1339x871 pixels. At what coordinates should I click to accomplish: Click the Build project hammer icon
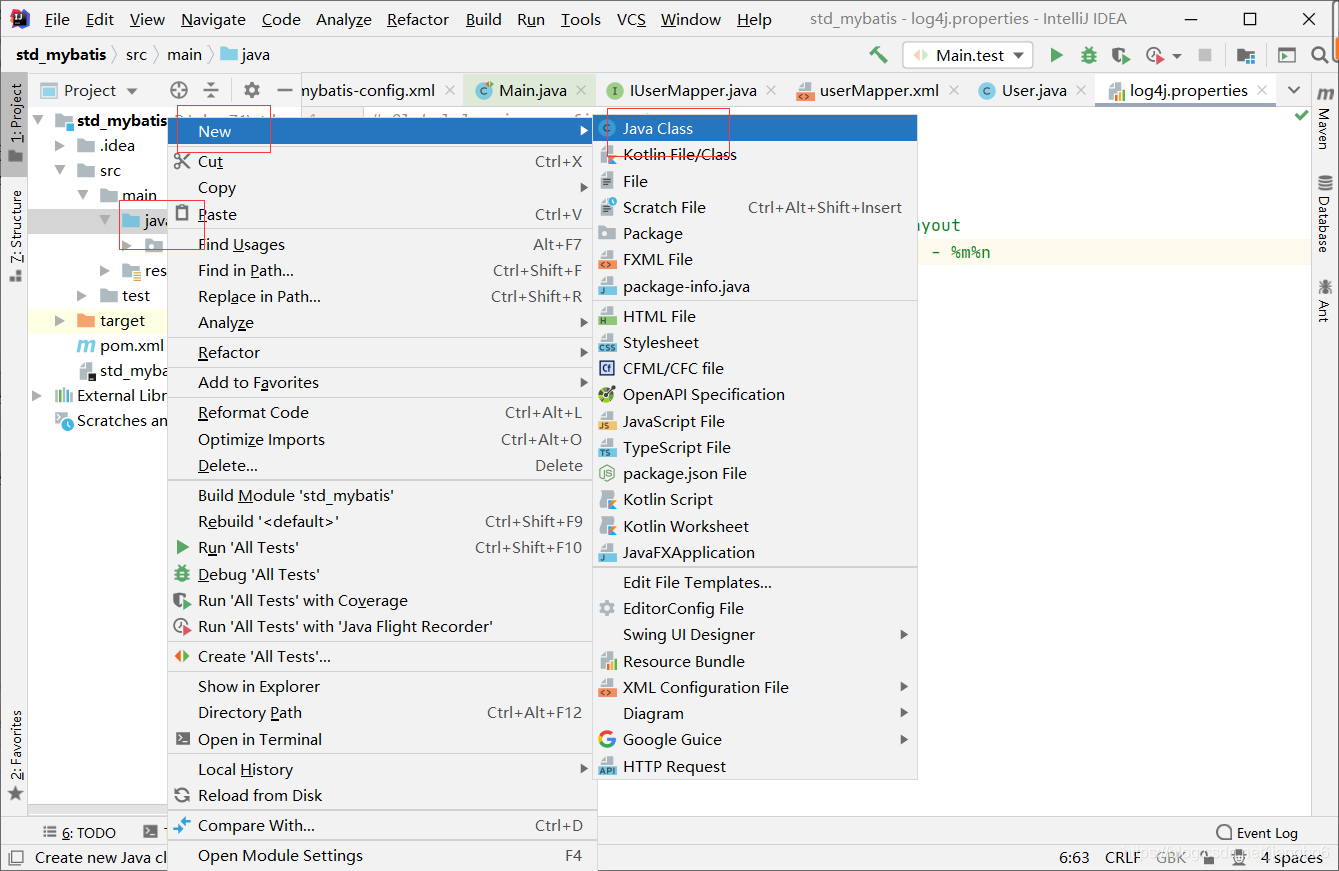coord(878,55)
